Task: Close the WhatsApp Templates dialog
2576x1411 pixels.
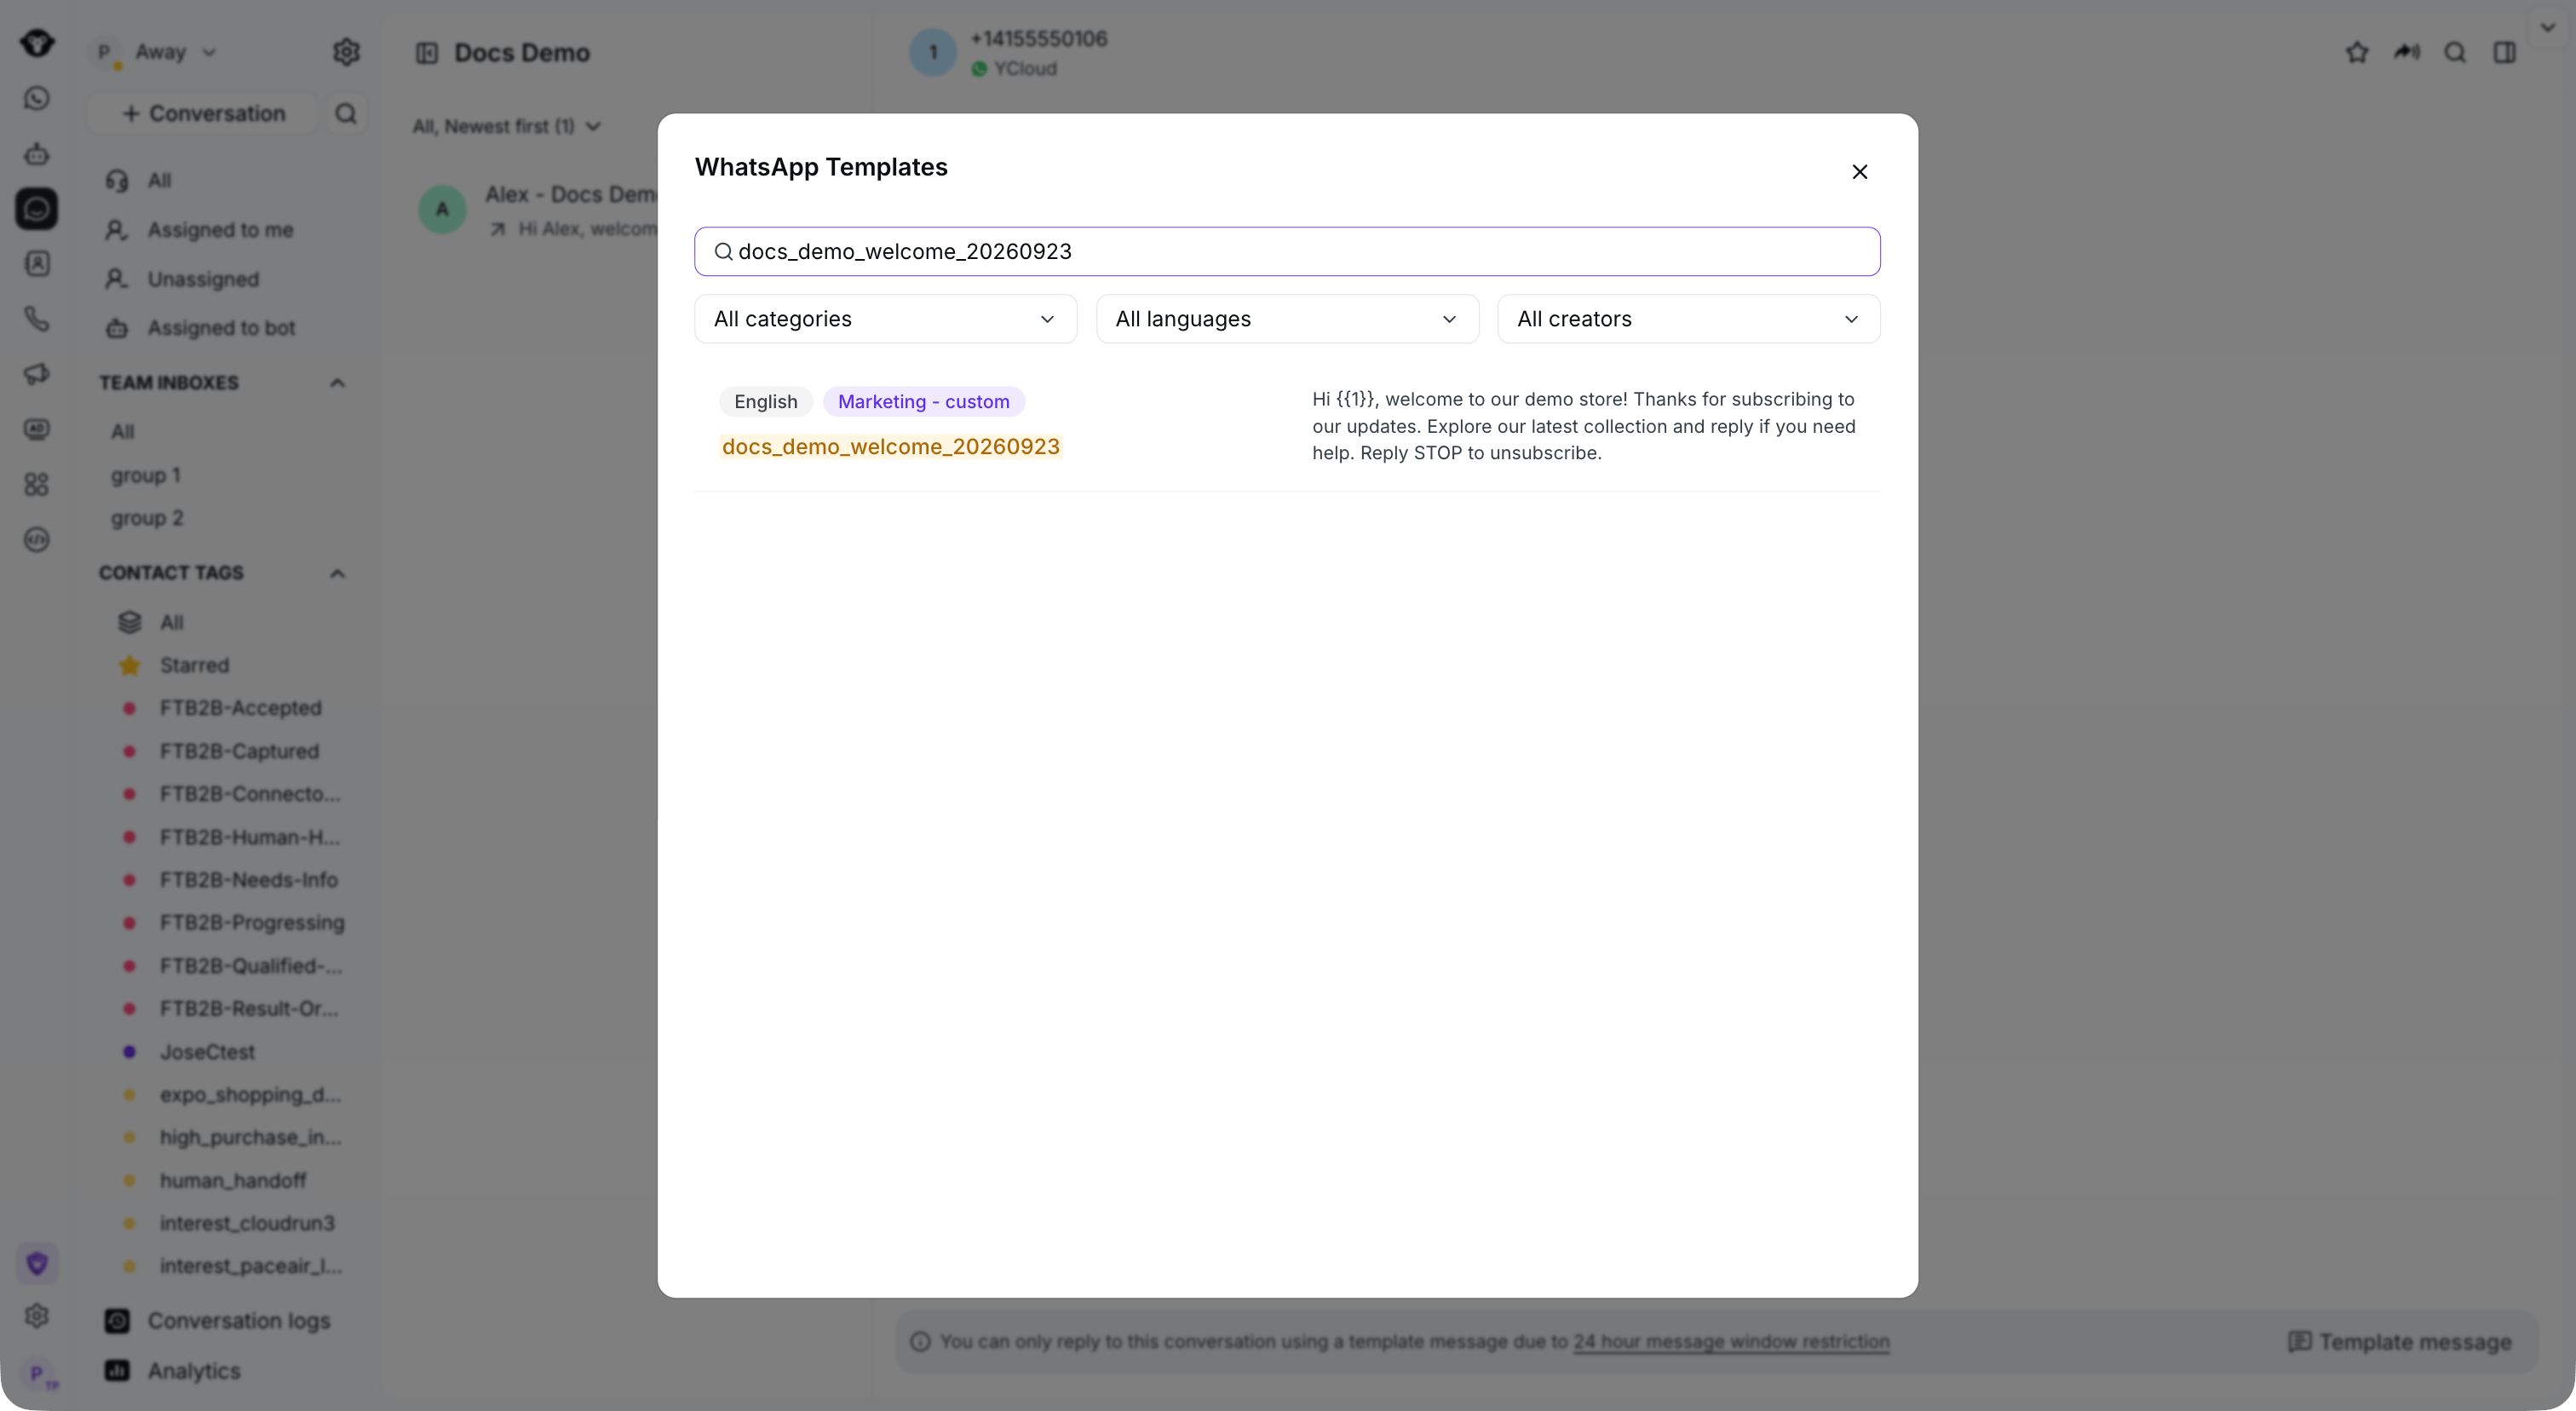Action: [1859, 172]
